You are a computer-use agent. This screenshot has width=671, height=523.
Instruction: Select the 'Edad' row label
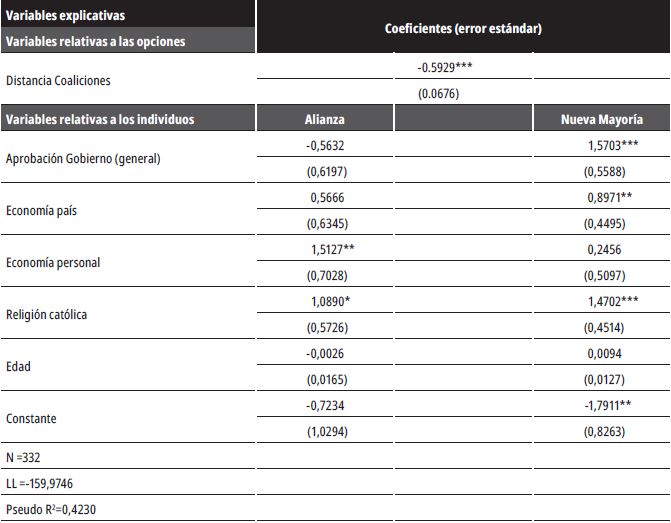pyautogui.click(x=18, y=366)
